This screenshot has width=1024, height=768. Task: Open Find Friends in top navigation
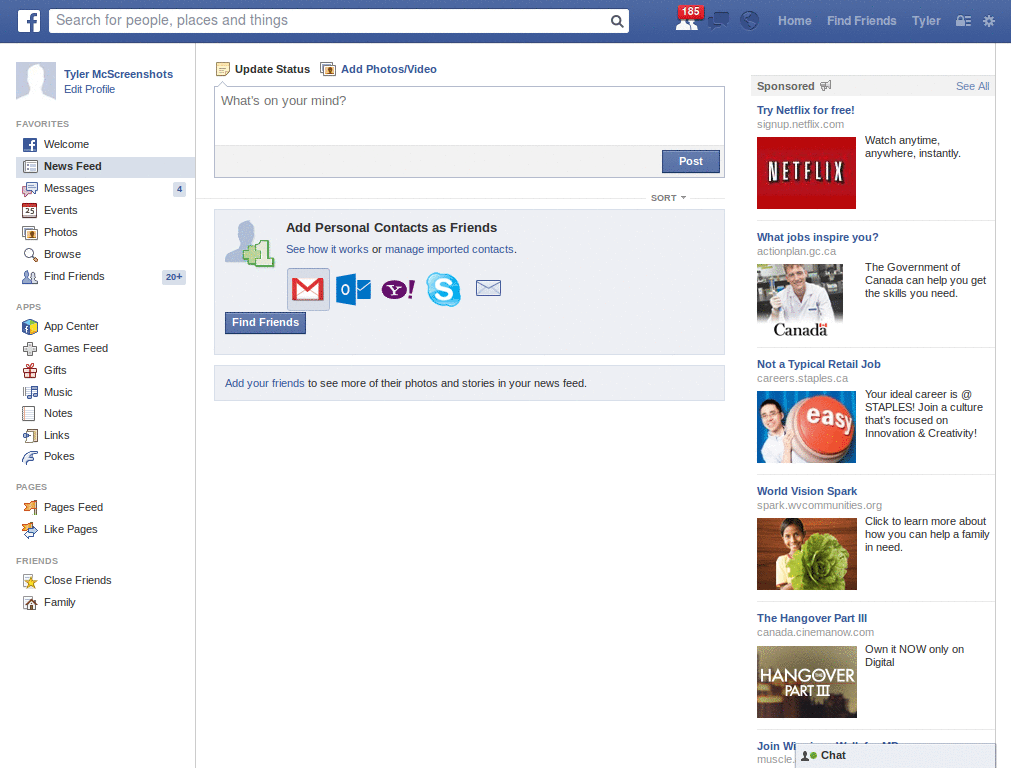(x=861, y=21)
